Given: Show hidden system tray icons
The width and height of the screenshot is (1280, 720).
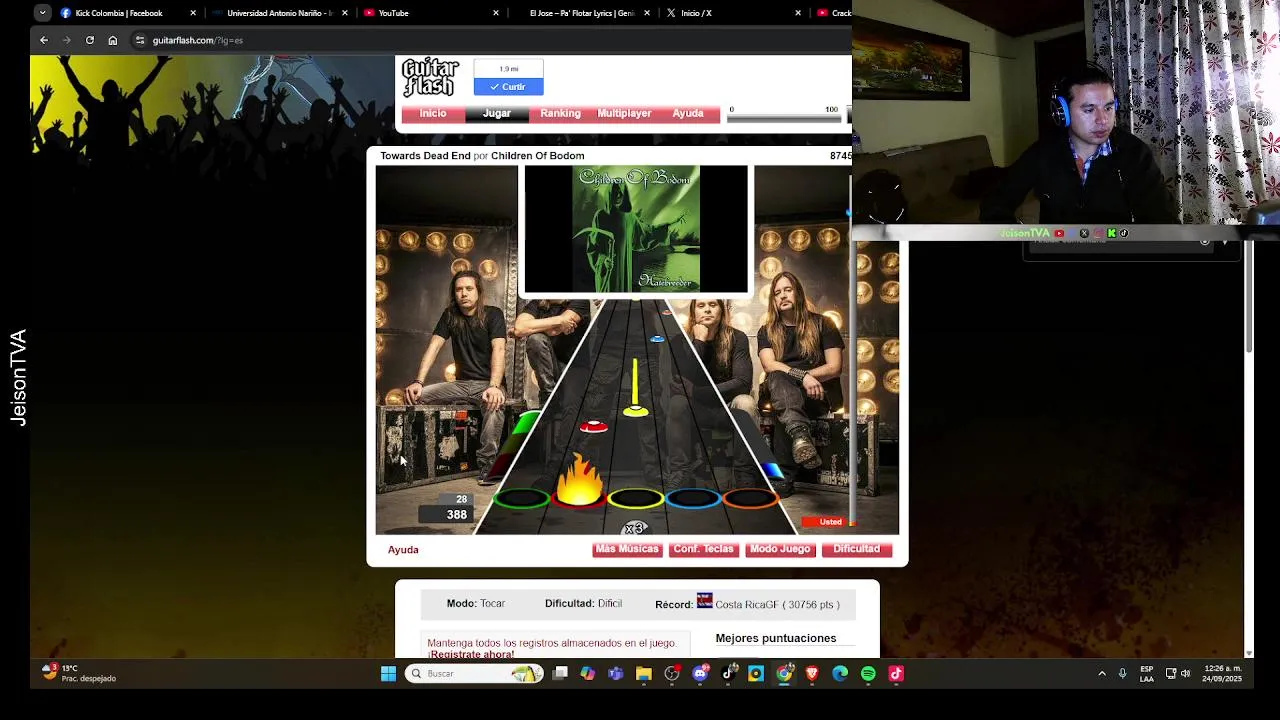Looking at the screenshot, I should tap(1102, 674).
